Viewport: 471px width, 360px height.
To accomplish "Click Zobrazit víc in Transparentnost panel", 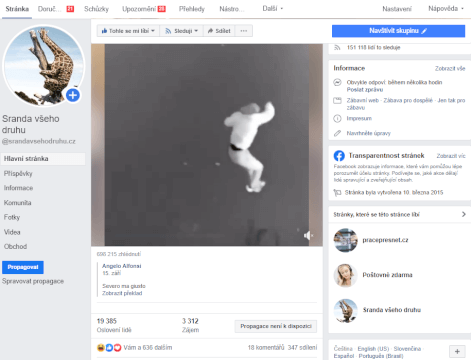I will click(x=451, y=156).
